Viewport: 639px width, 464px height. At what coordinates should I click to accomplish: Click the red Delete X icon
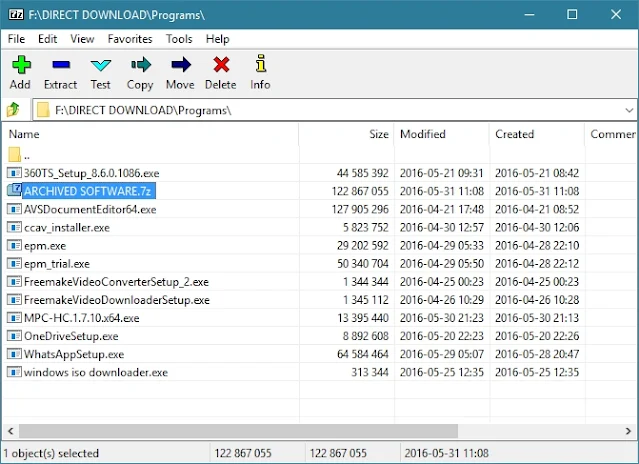point(221,64)
